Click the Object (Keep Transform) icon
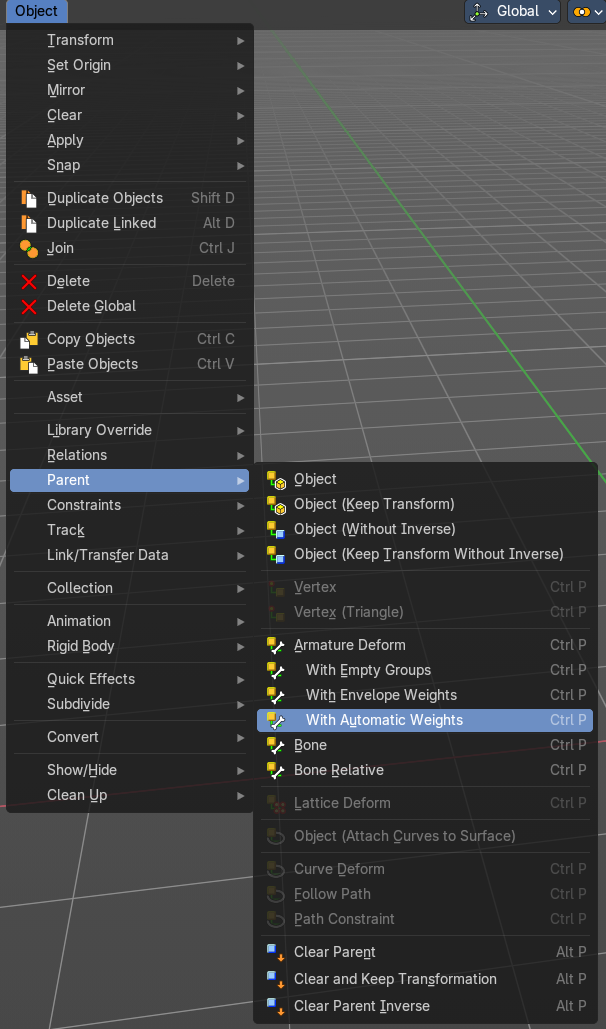The height and width of the screenshot is (1029, 606). [x=276, y=505]
